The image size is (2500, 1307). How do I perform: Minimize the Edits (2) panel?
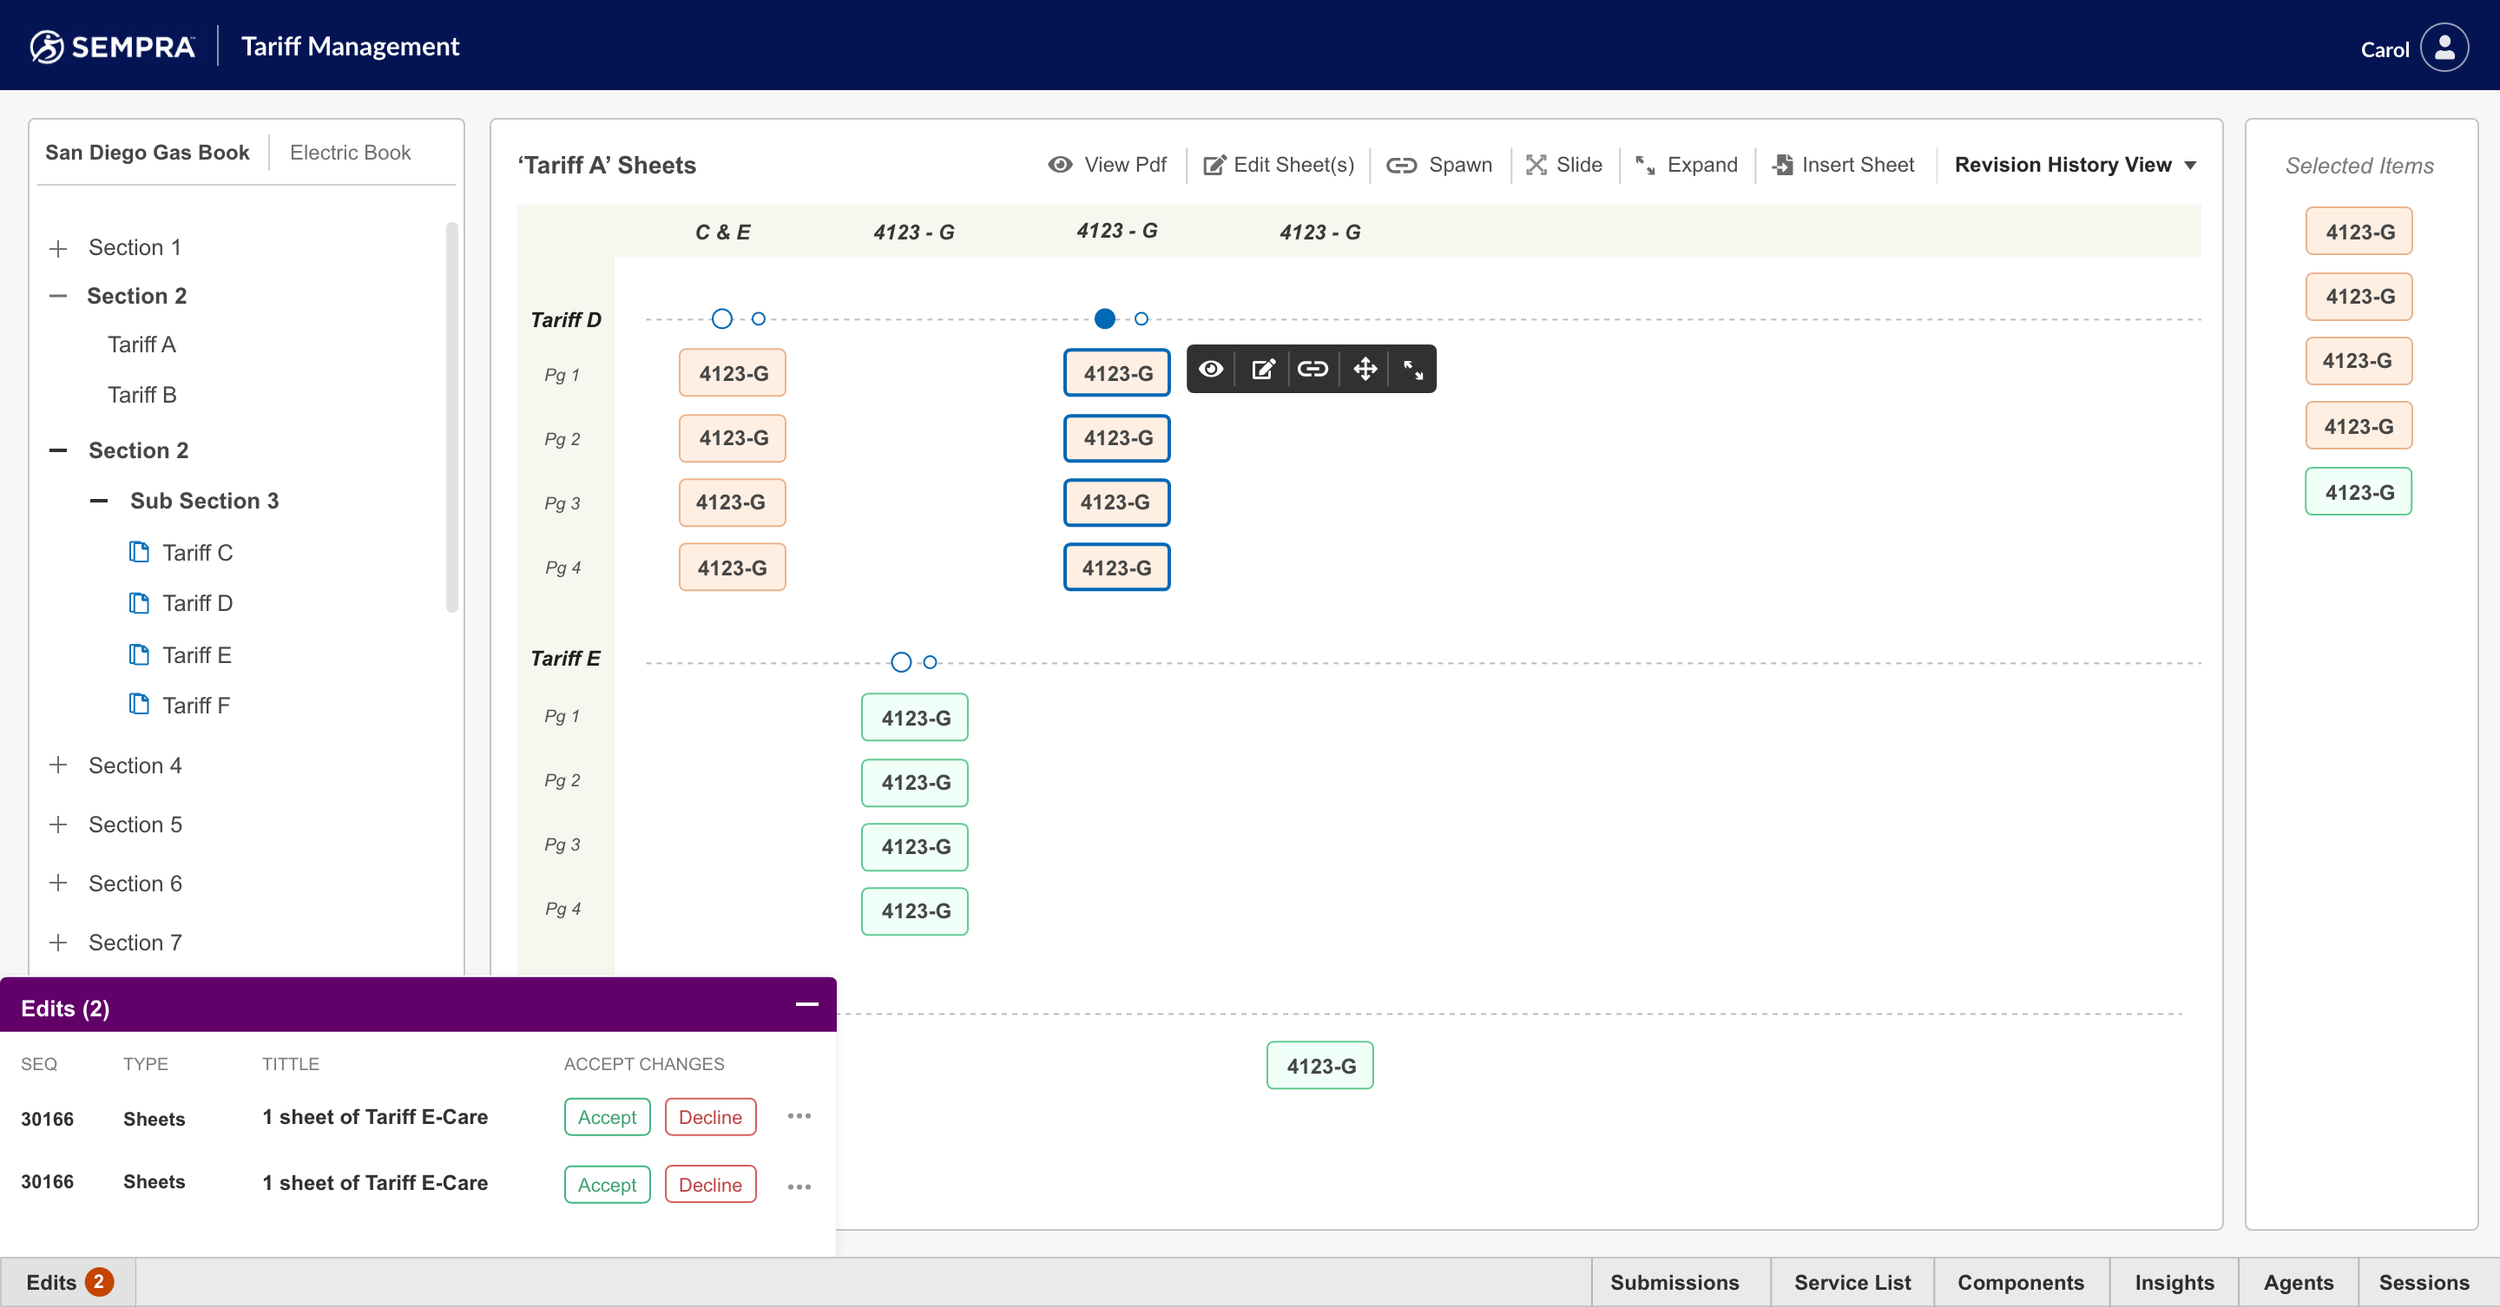(x=807, y=1005)
